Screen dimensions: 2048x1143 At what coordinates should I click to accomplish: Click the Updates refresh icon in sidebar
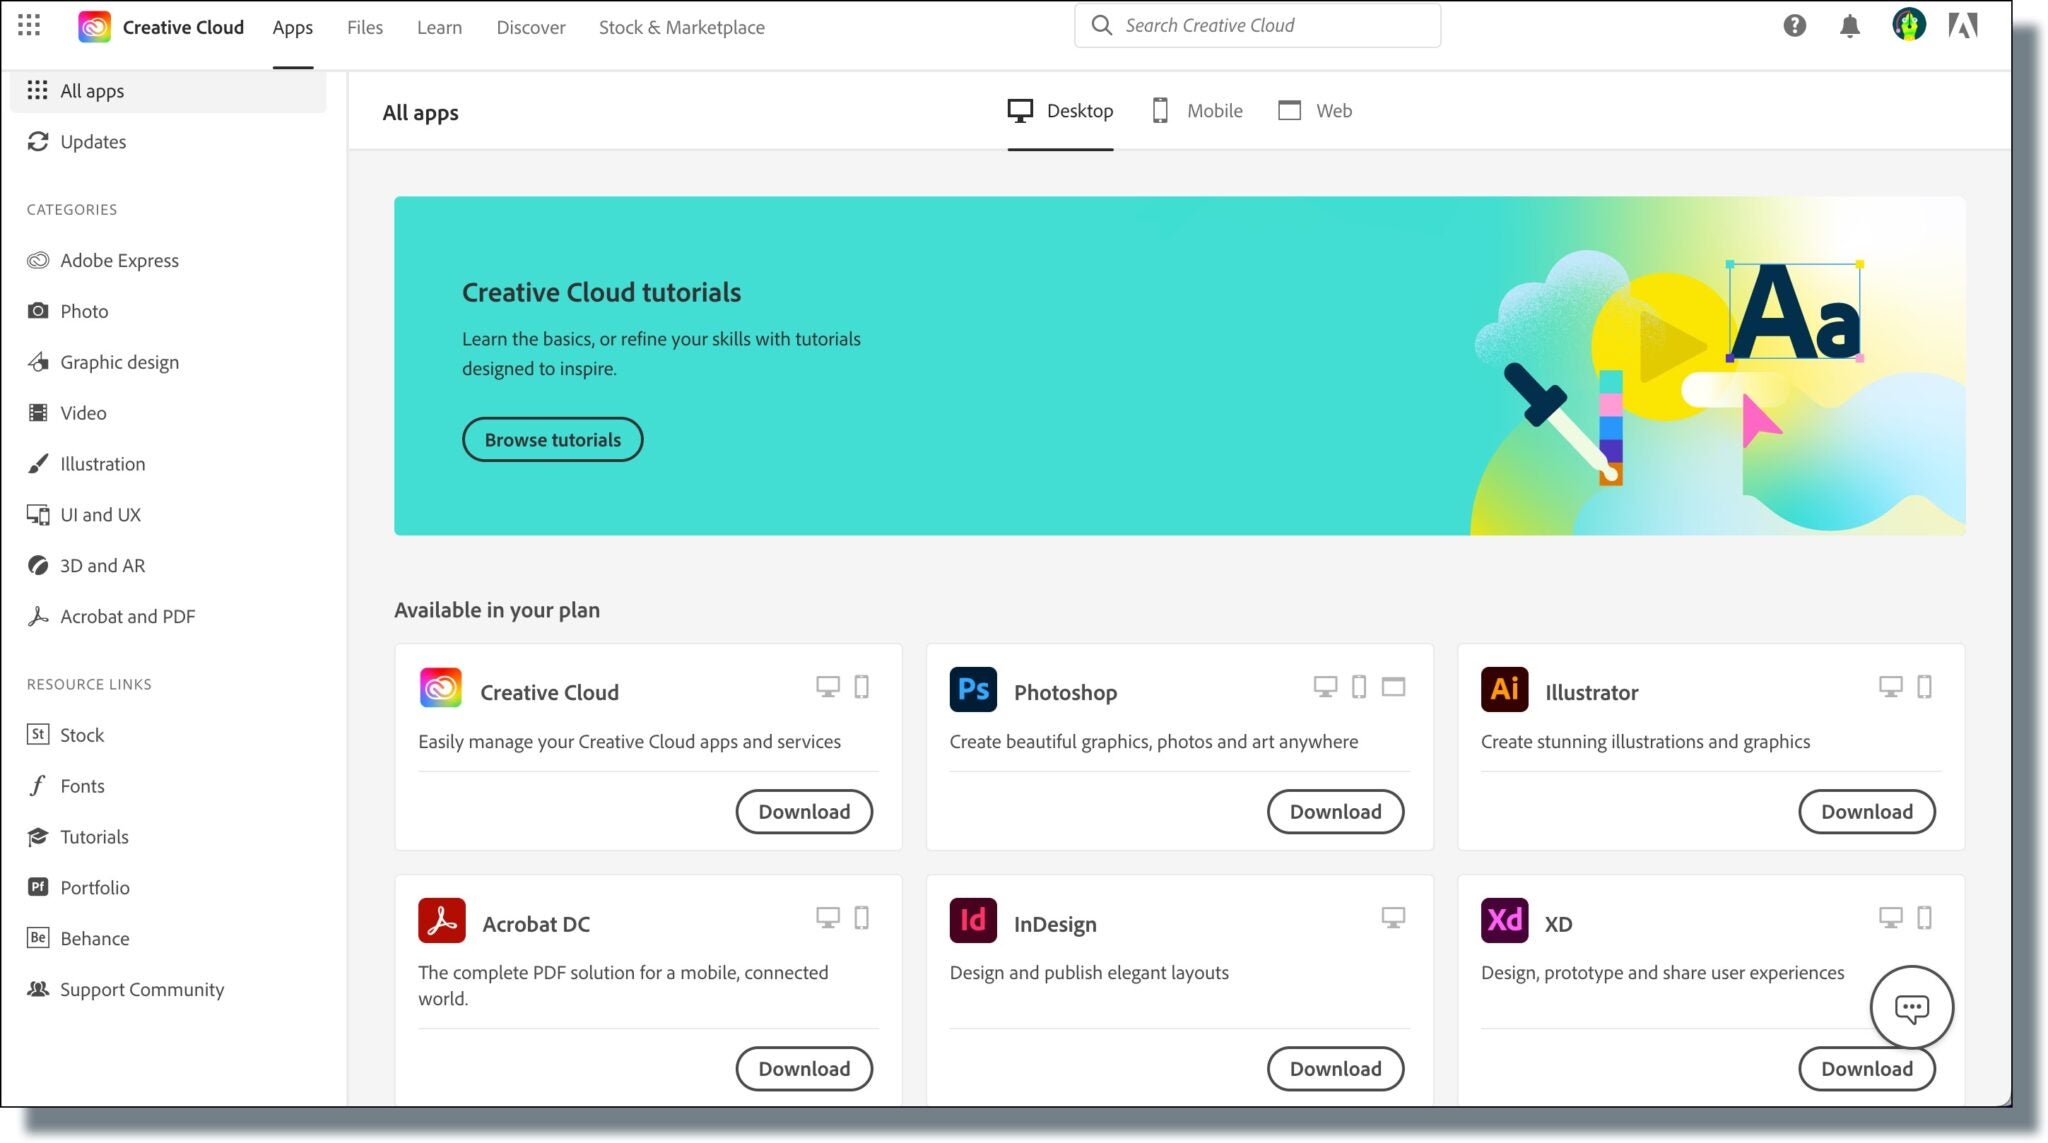pos(38,142)
